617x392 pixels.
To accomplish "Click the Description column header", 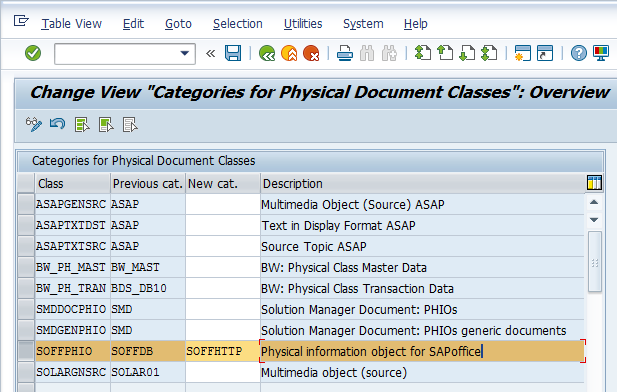I will [x=423, y=183].
